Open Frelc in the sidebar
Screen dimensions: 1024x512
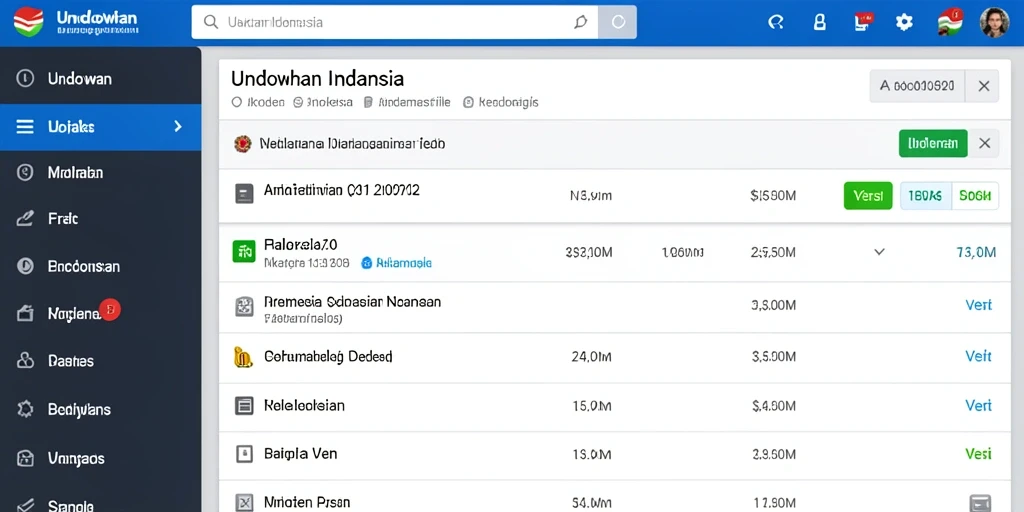click(101, 219)
